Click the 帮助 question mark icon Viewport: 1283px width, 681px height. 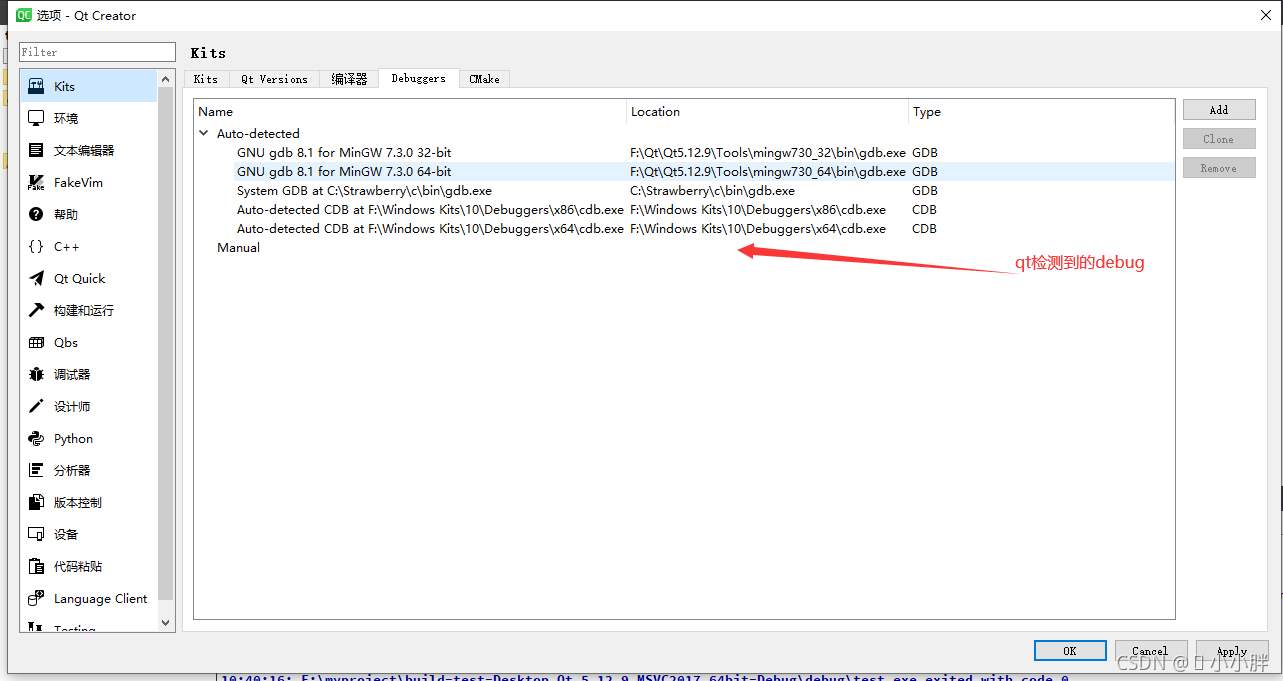[x=36, y=214]
